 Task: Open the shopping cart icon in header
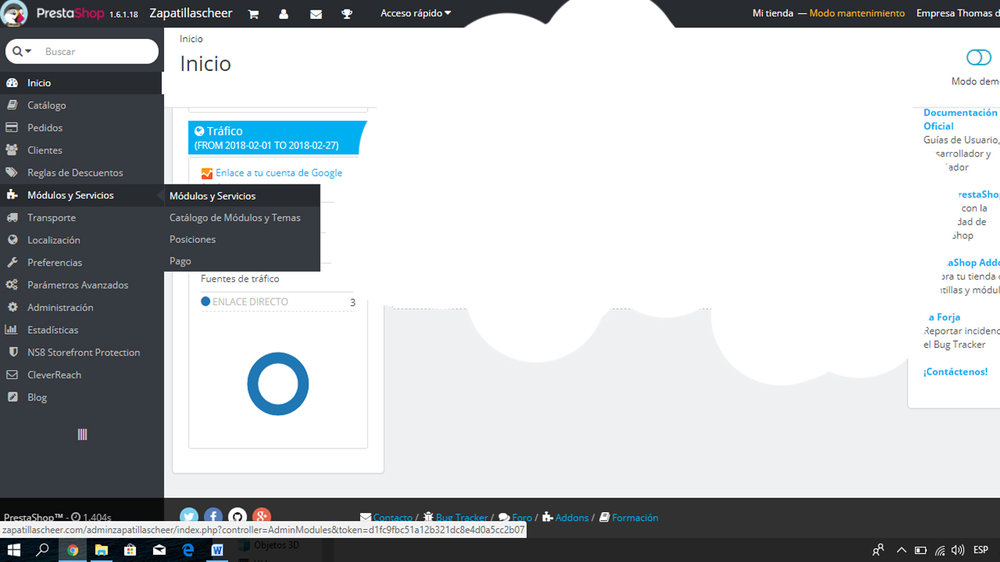[253, 14]
